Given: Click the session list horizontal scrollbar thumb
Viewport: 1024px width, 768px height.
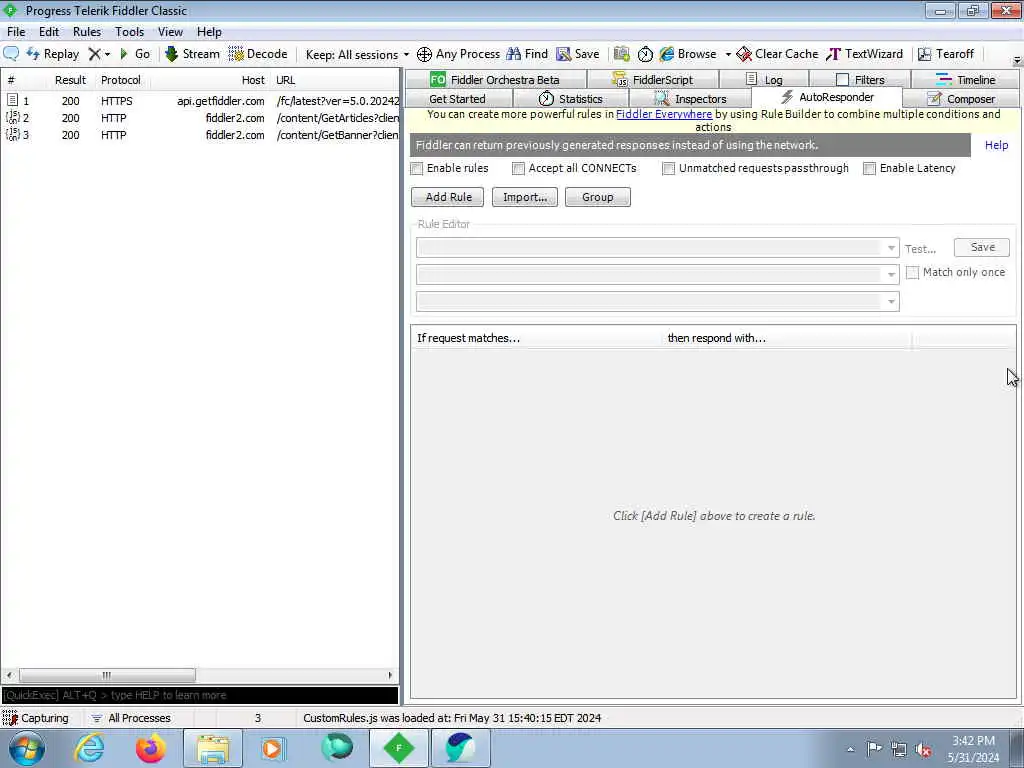Looking at the screenshot, I should [x=107, y=675].
